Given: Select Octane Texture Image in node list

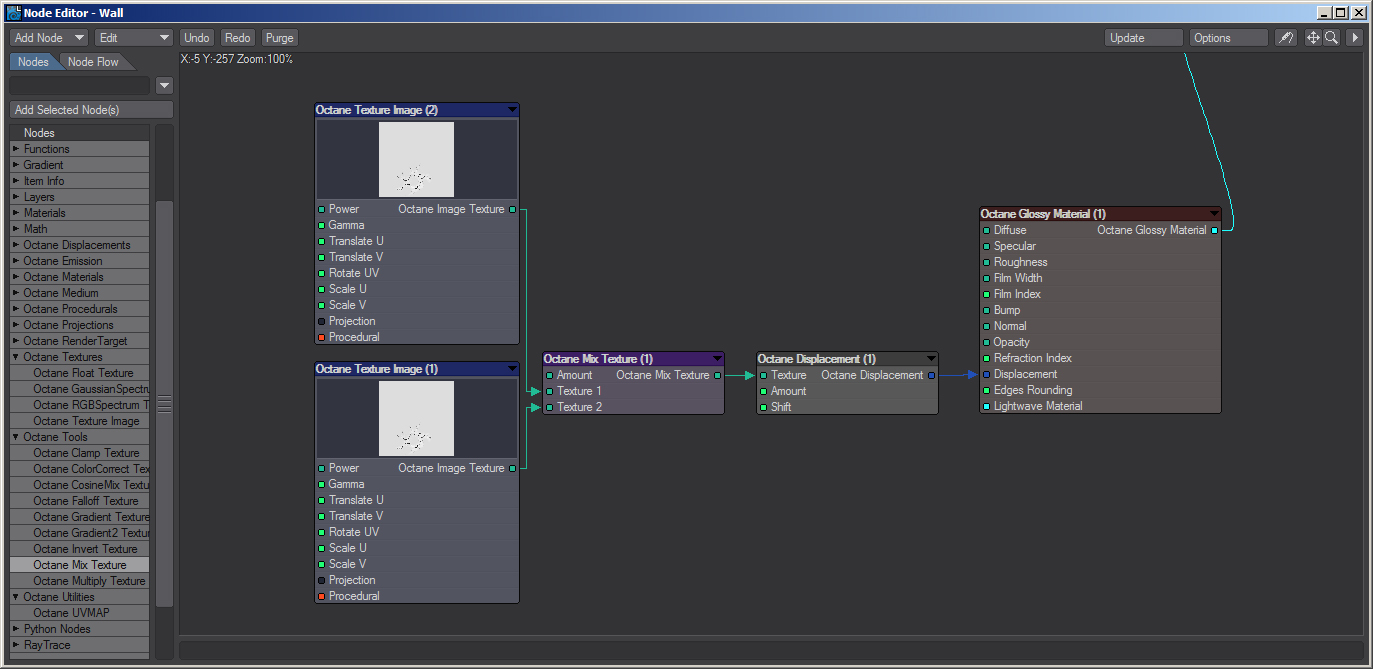Looking at the screenshot, I should (80, 421).
